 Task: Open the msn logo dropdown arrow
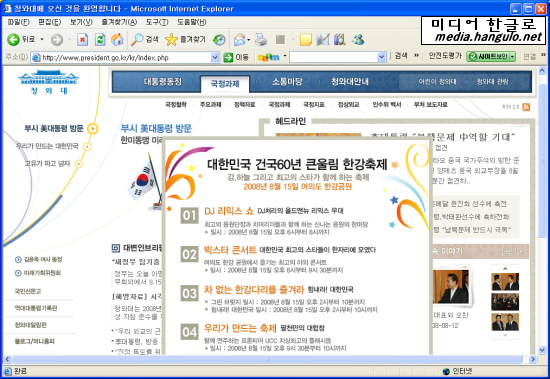click(x=285, y=56)
